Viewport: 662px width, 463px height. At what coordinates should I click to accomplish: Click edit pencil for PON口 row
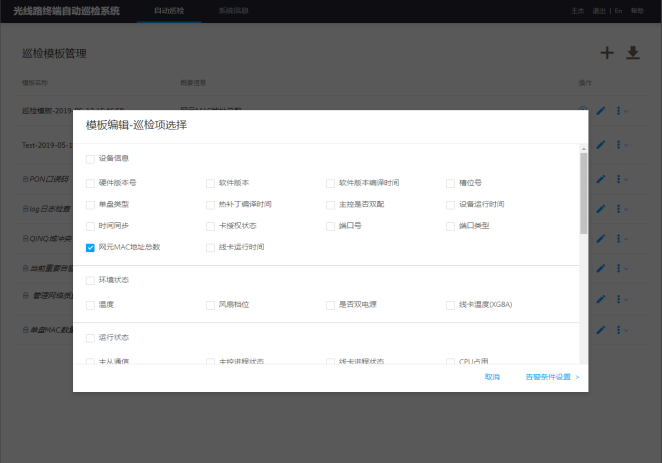point(601,178)
